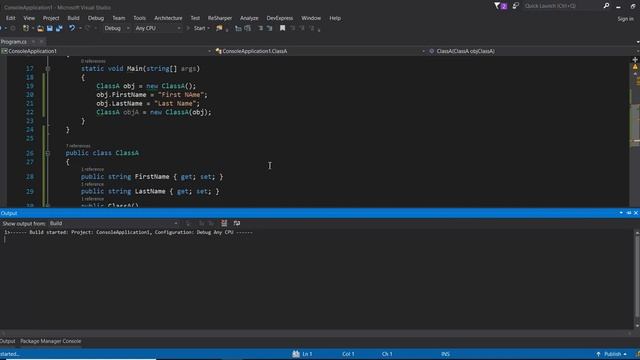Open the Test menu
Viewport: 640px width, 360px height.
(x=196, y=18)
